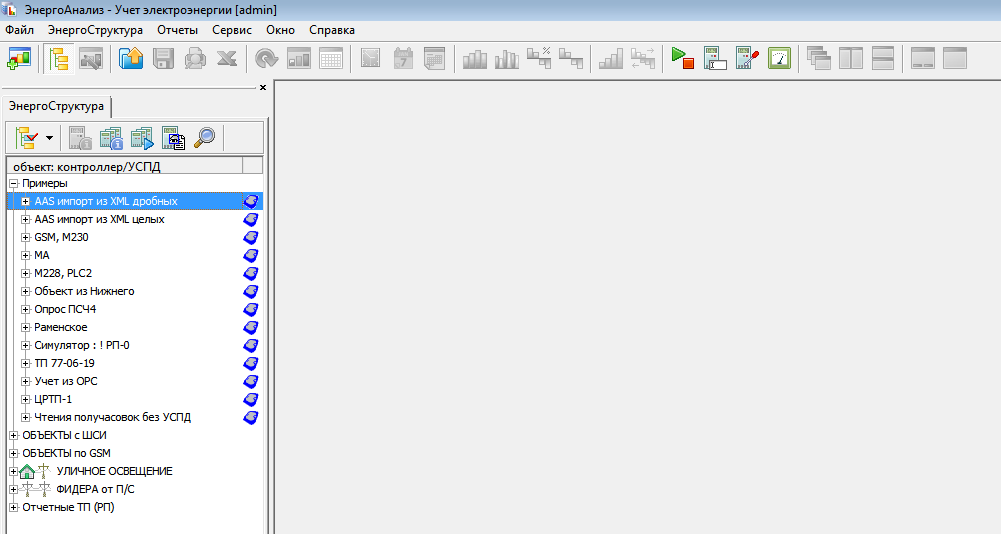Click the print preview toolbar icon

coord(195,59)
